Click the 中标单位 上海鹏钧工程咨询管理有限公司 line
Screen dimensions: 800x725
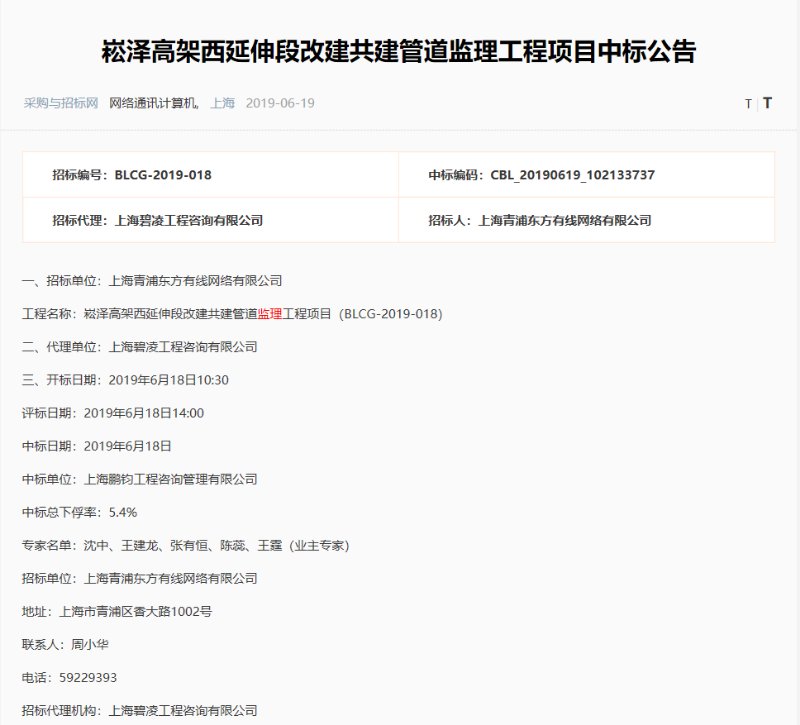pyautogui.click(x=140, y=479)
